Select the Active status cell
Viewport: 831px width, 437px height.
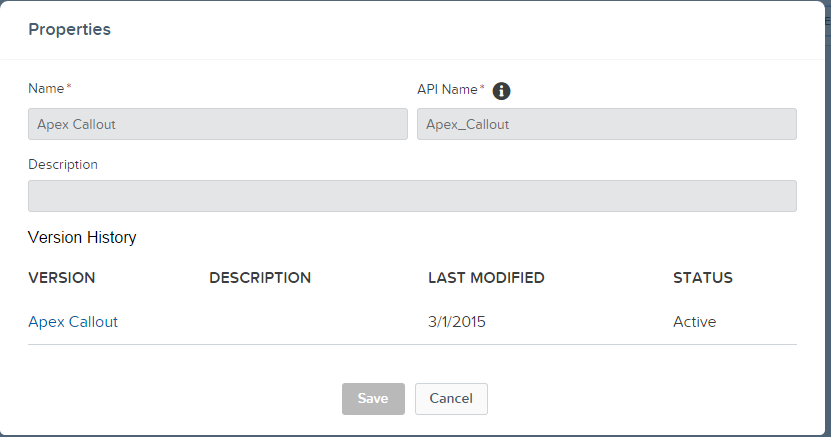[695, 322]
